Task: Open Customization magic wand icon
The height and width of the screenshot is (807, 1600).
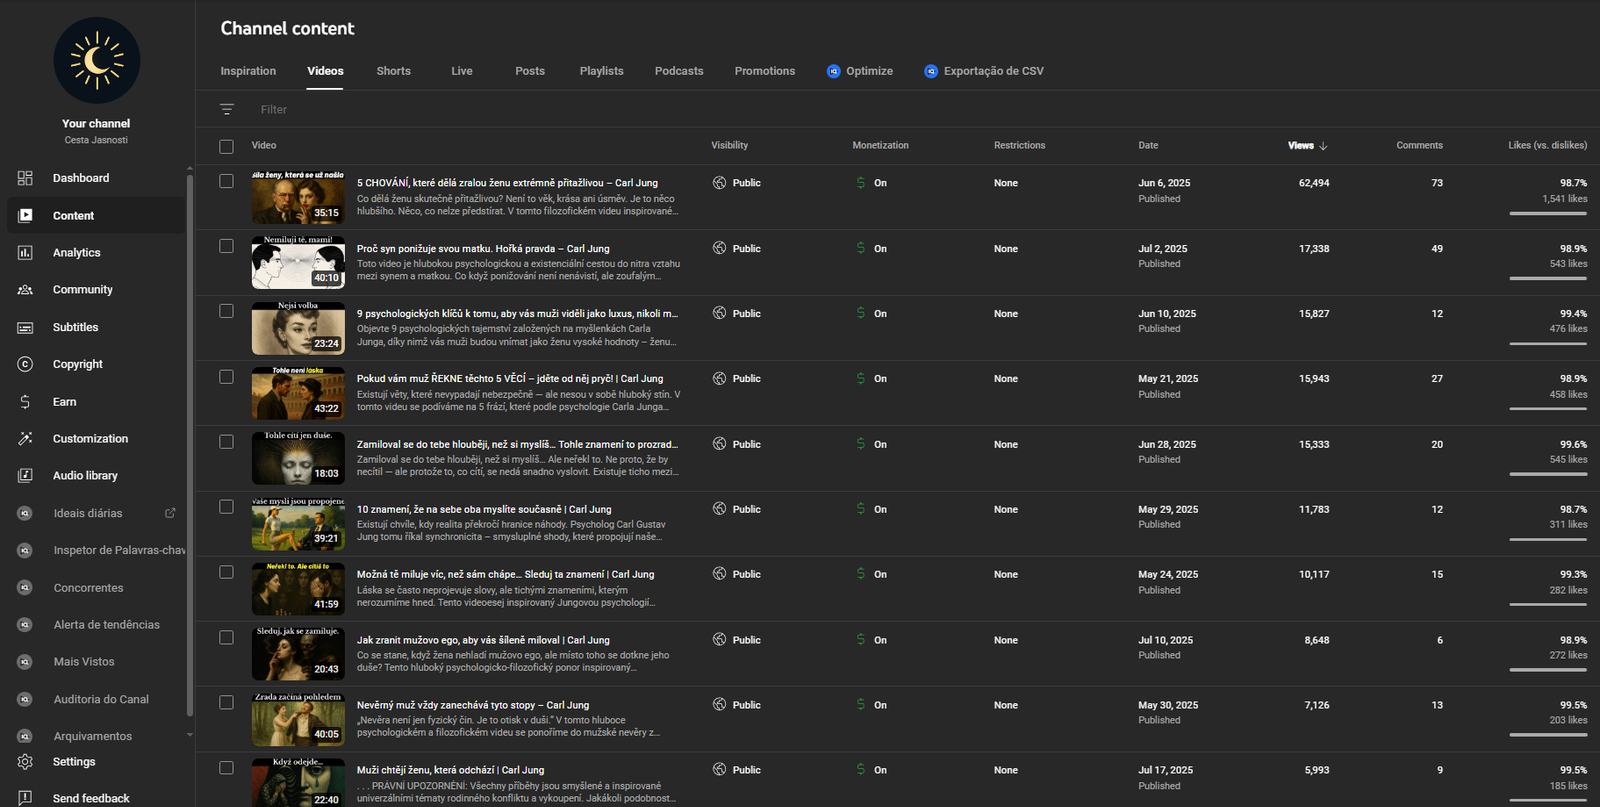Action: pos(25,439)
